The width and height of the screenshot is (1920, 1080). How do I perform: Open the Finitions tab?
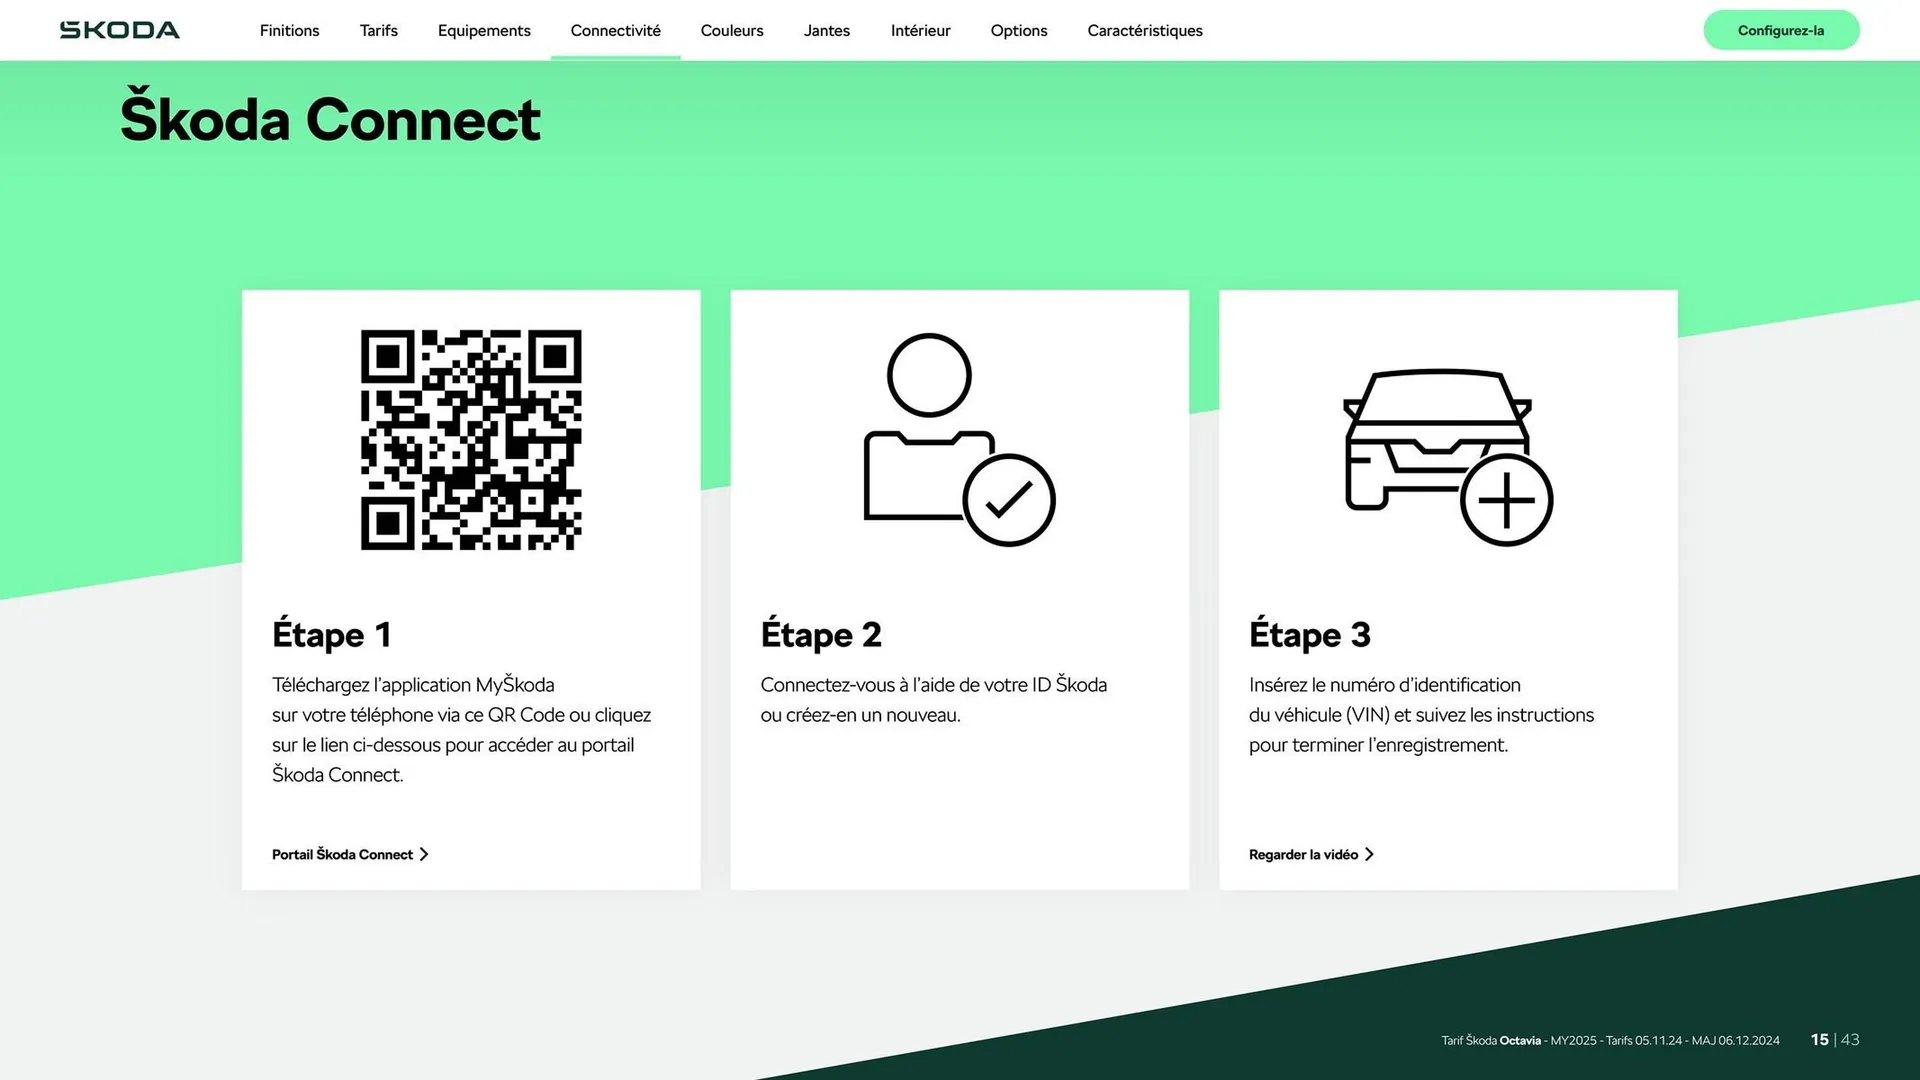pyautogui.click(x=289, y=30)
